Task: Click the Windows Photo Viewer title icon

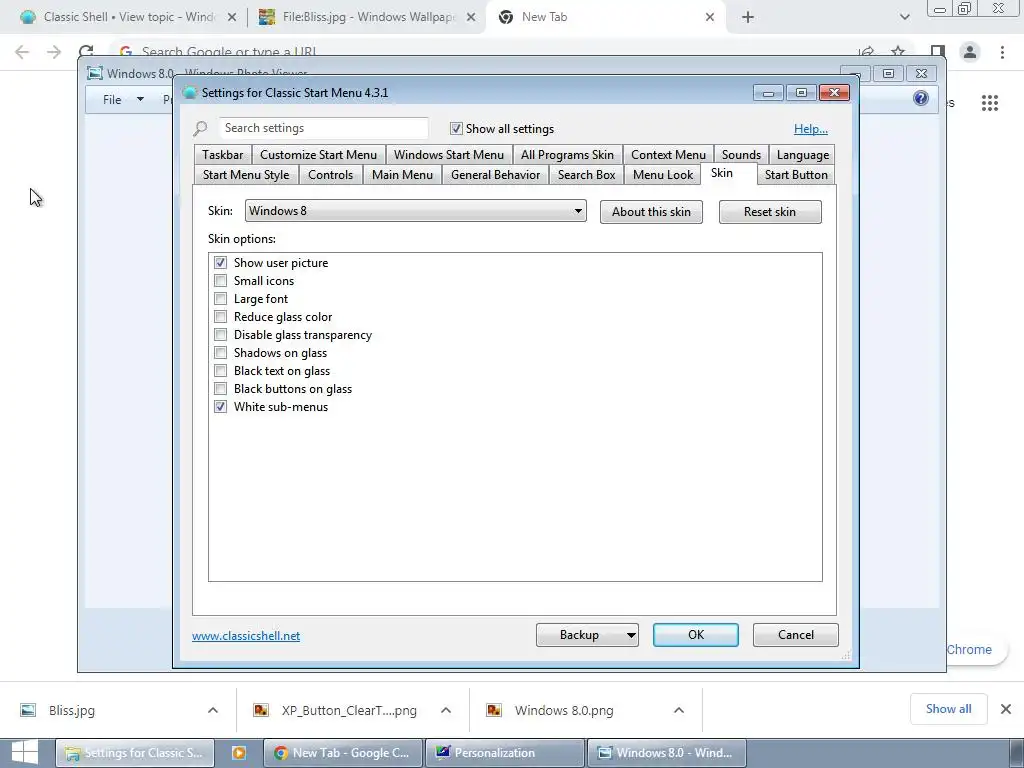Action: point(95,73)
